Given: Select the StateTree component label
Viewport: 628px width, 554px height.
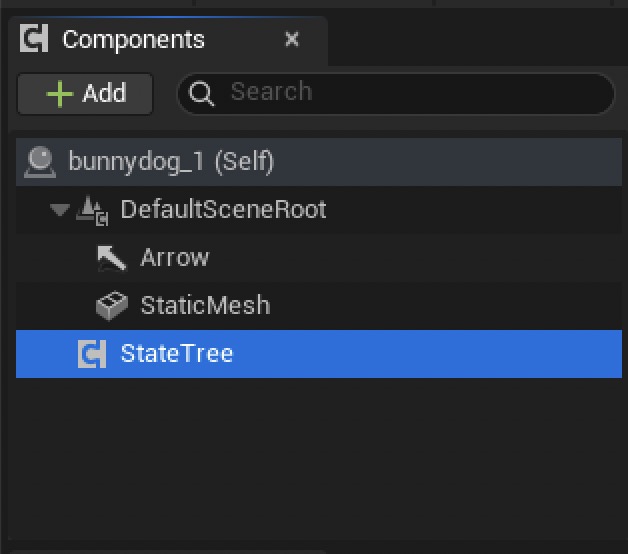Looking at the screenshot, I should pos(177,353).
